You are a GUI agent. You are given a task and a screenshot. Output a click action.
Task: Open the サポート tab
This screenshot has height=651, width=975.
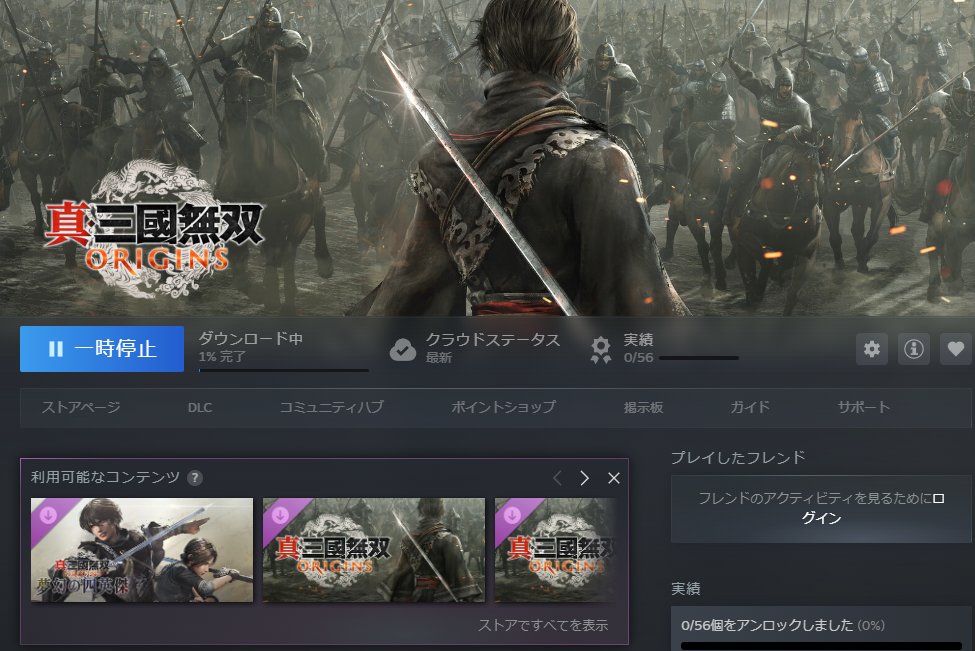864,407
